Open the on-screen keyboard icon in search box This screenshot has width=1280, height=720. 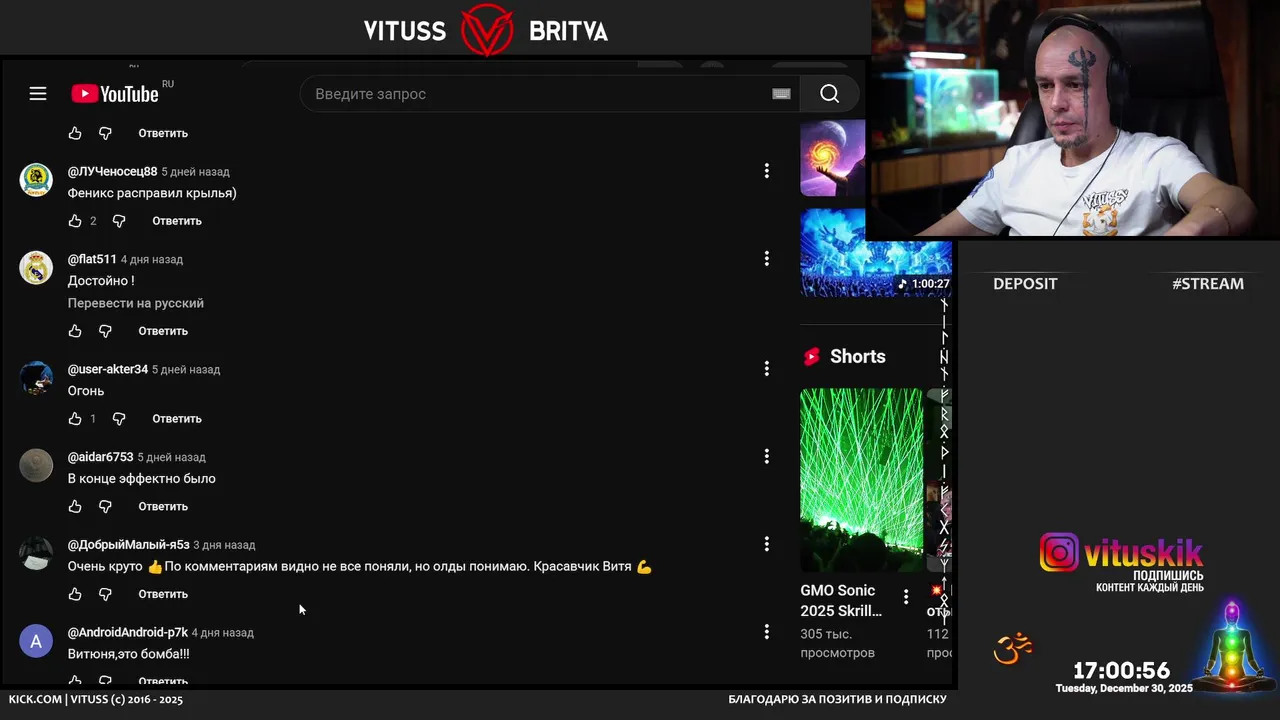[x=782, y=94]
